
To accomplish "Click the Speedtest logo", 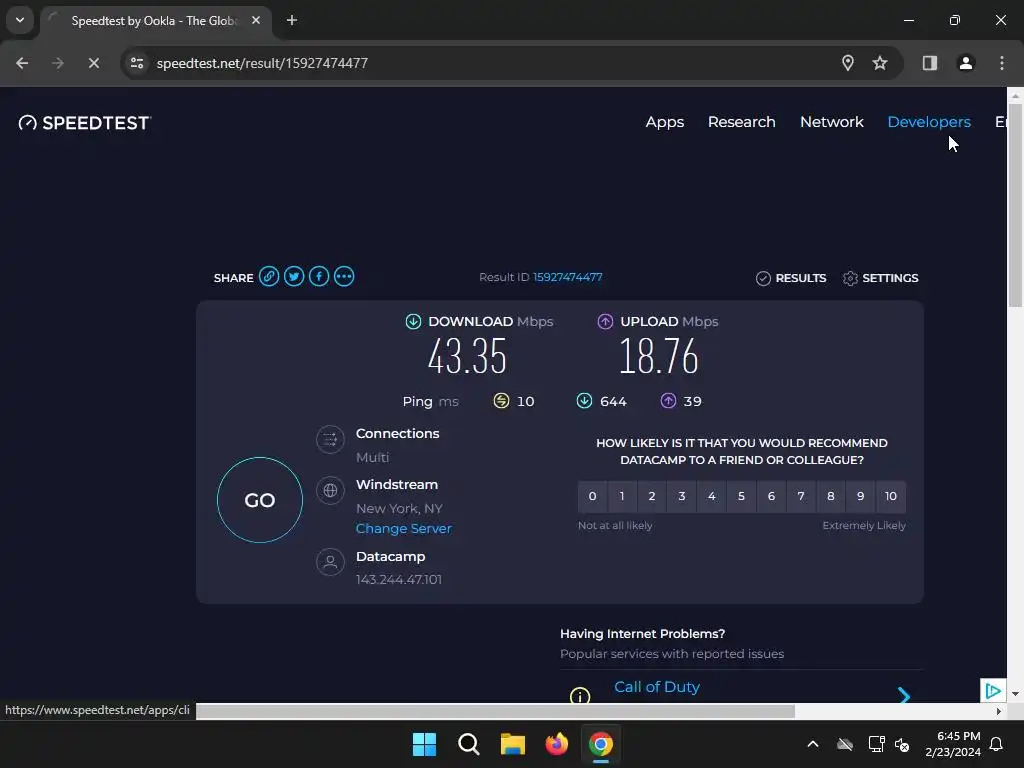I will click(x=85, y=123).
